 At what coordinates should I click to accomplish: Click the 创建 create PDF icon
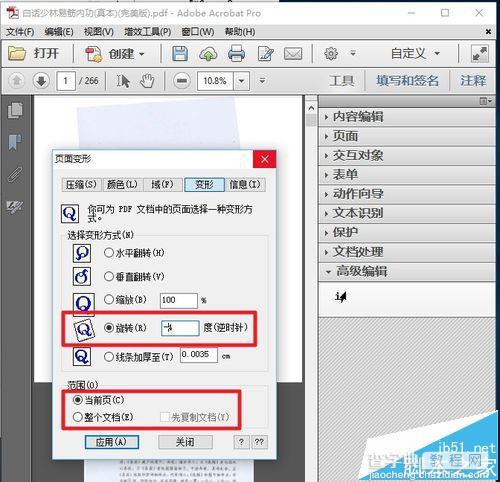(x=93, y=54)
